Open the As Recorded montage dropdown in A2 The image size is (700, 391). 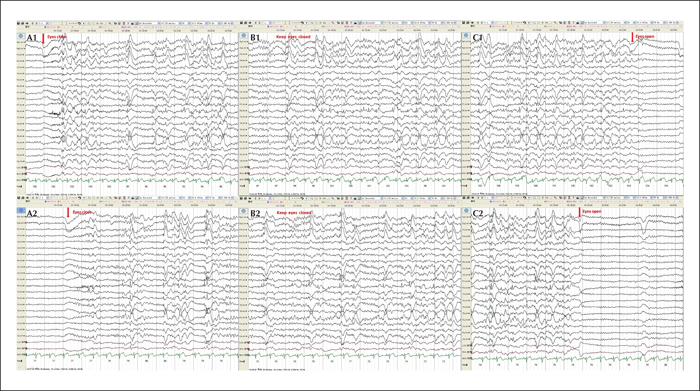(x=150, y=197)
